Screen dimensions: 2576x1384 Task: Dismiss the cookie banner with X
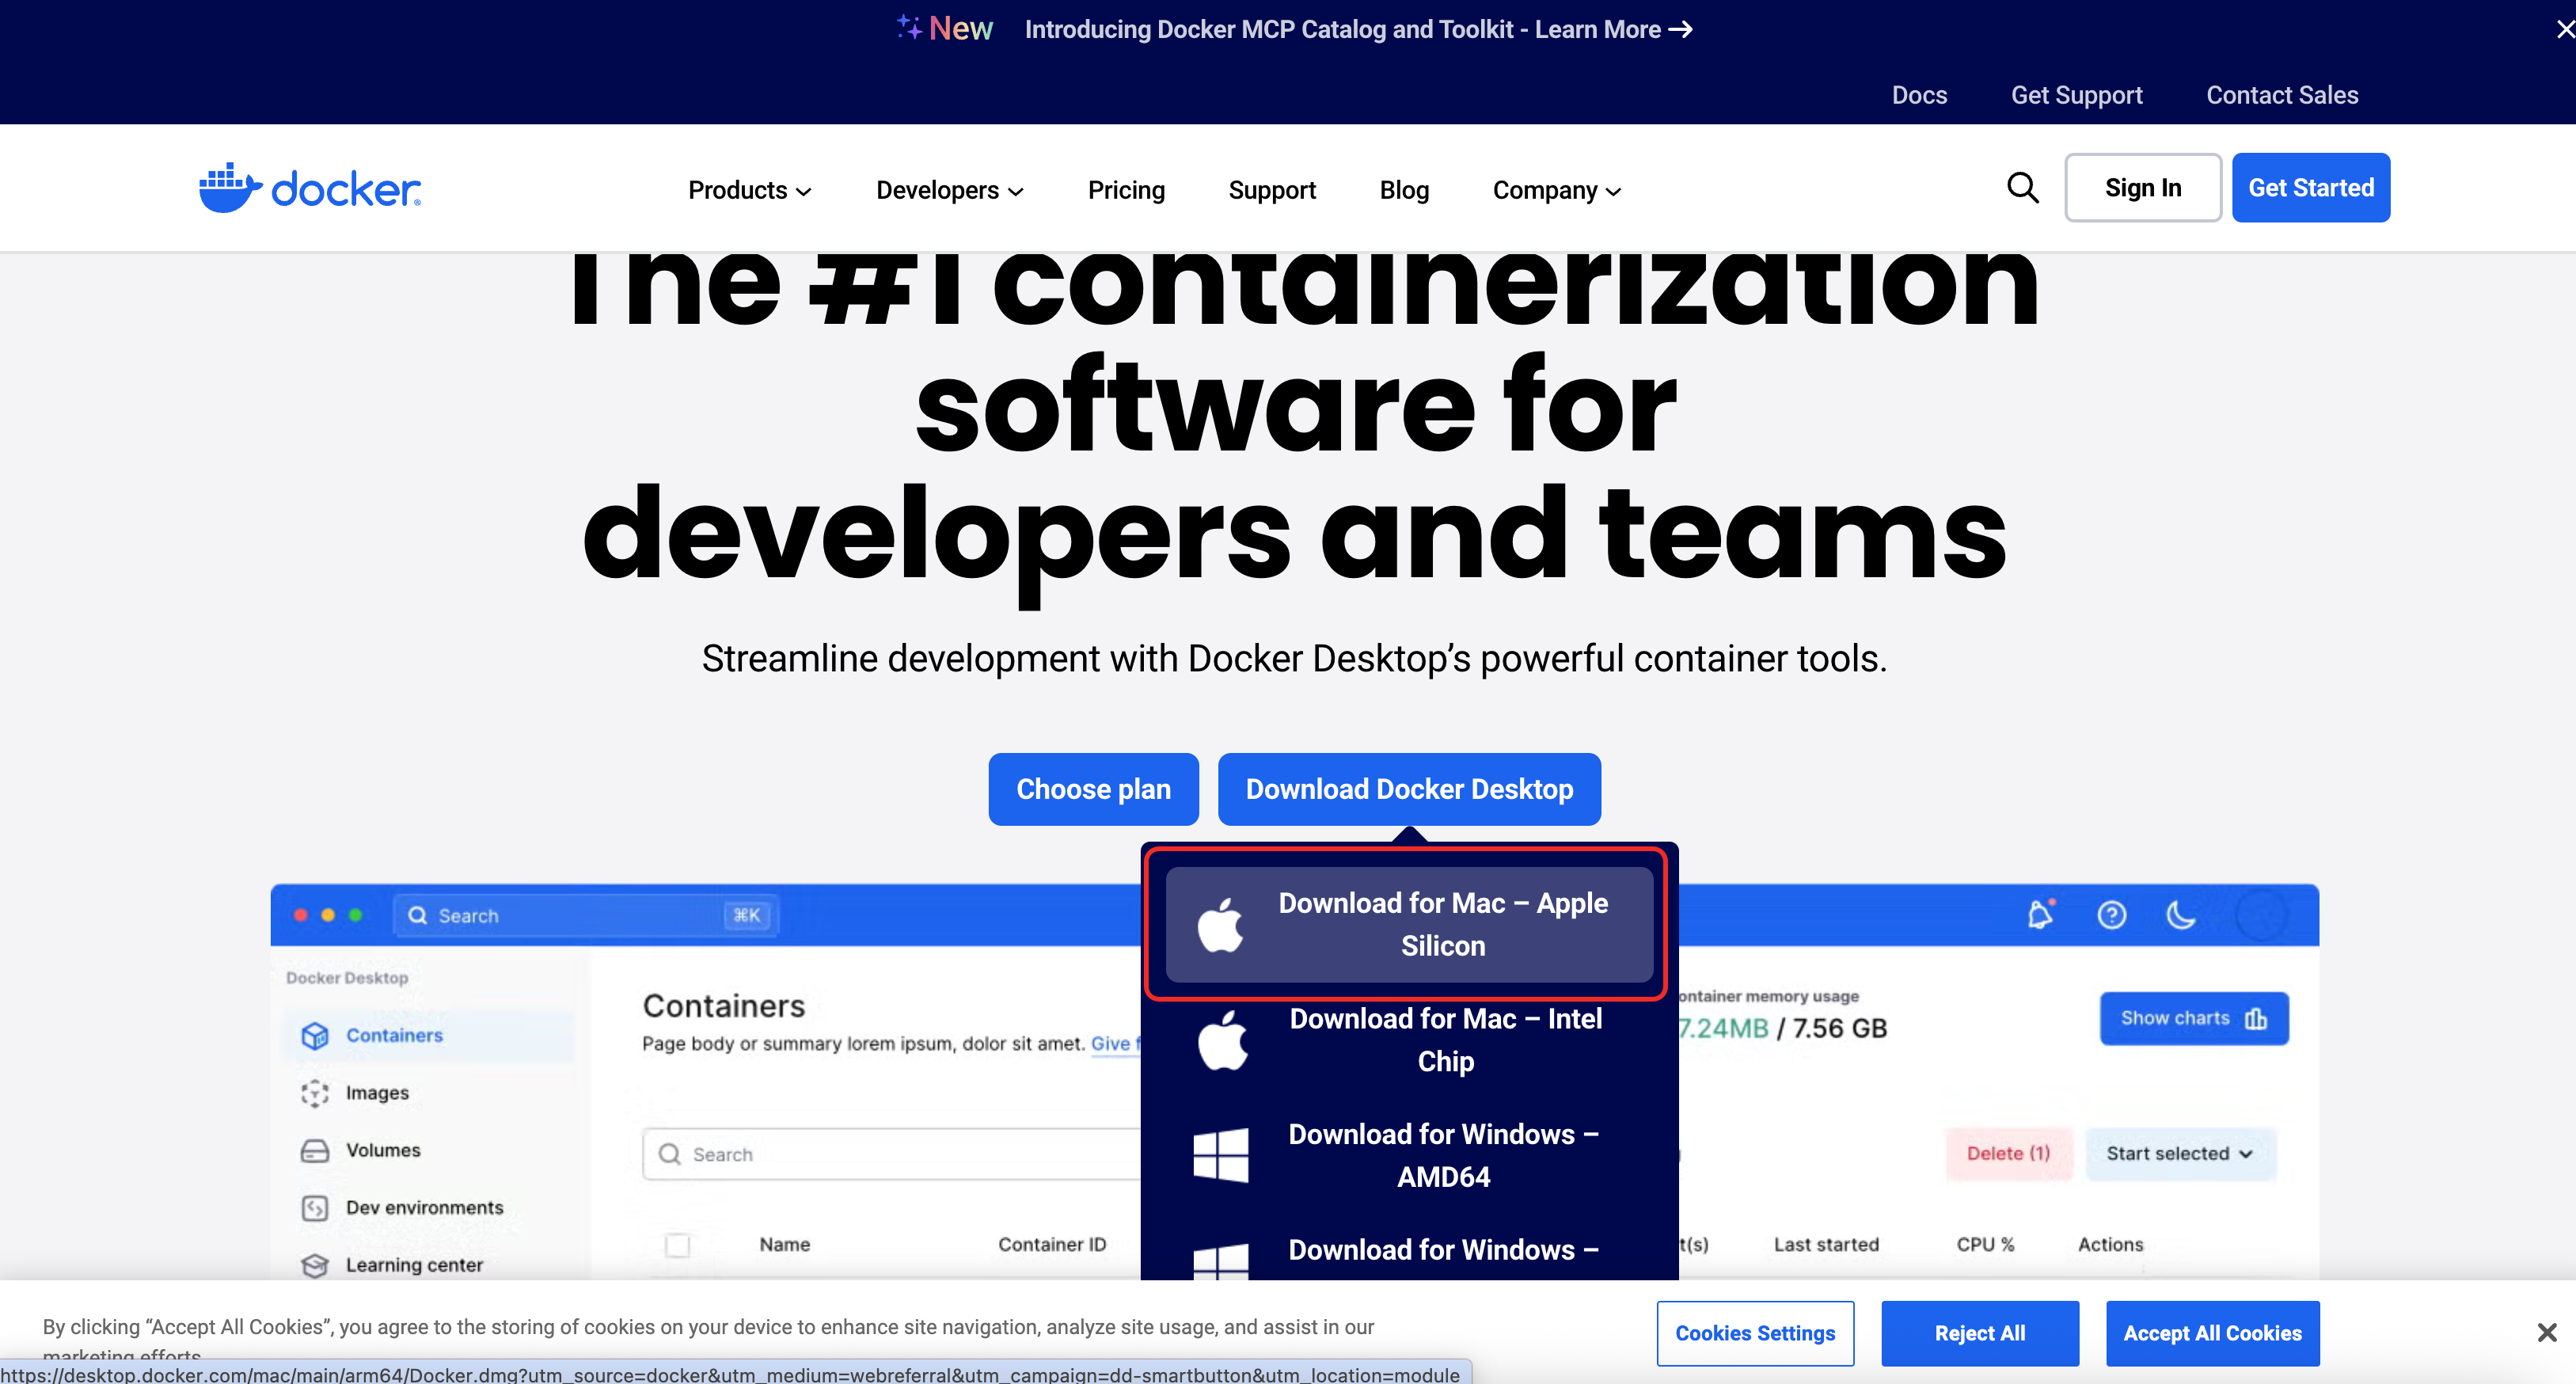pyautogui.click(x=2546, y=1332)
